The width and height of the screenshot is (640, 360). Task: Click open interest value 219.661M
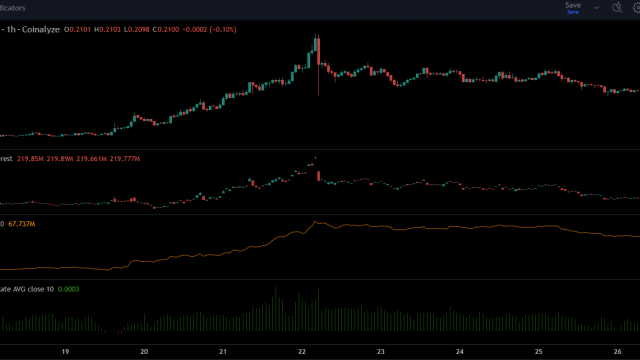(x=91, y=159)
